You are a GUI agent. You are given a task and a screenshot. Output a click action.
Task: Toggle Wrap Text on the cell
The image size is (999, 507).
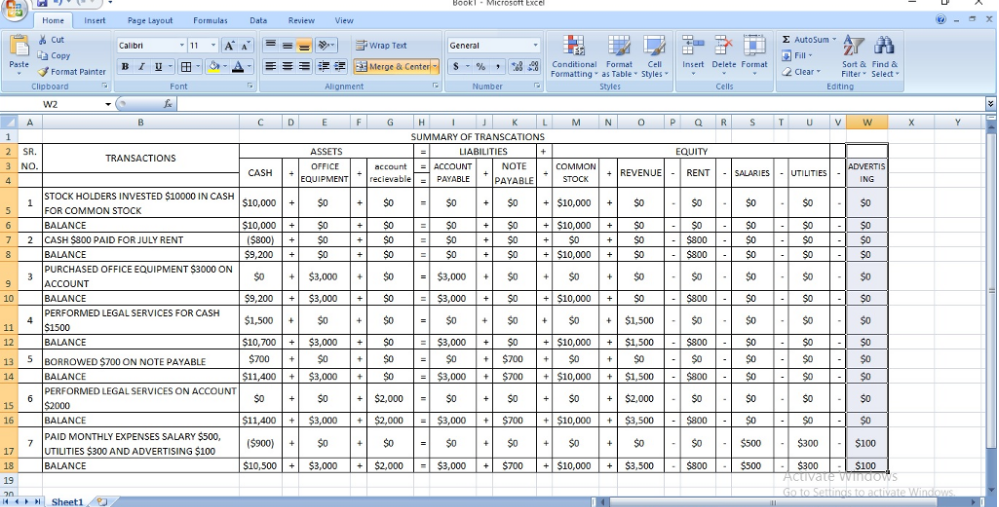point(381,46)
